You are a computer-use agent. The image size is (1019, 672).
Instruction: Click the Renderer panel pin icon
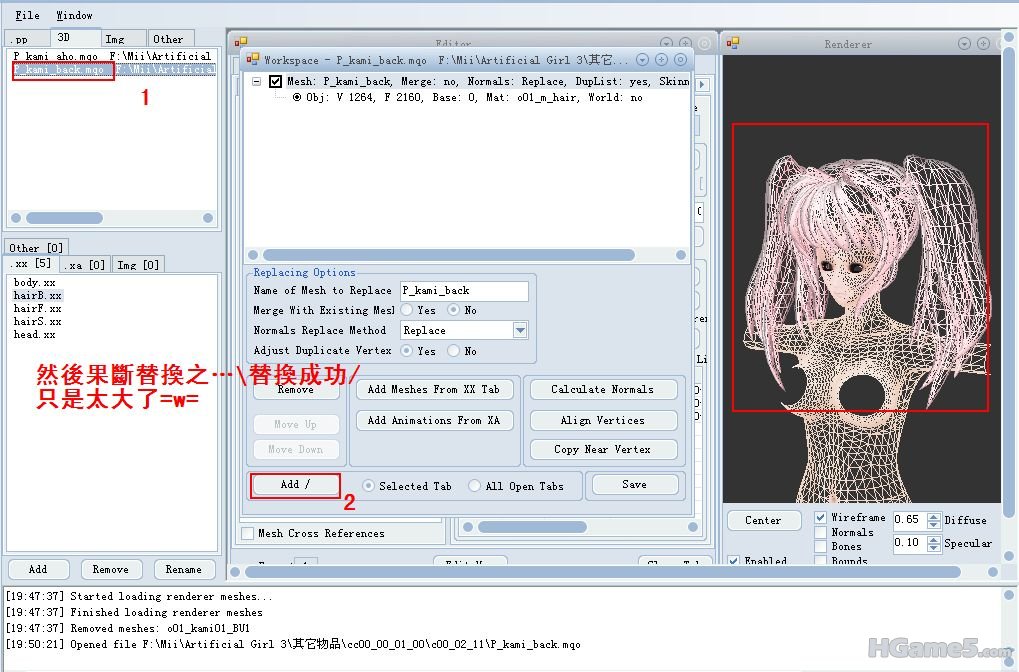click(x=984, y=44)
